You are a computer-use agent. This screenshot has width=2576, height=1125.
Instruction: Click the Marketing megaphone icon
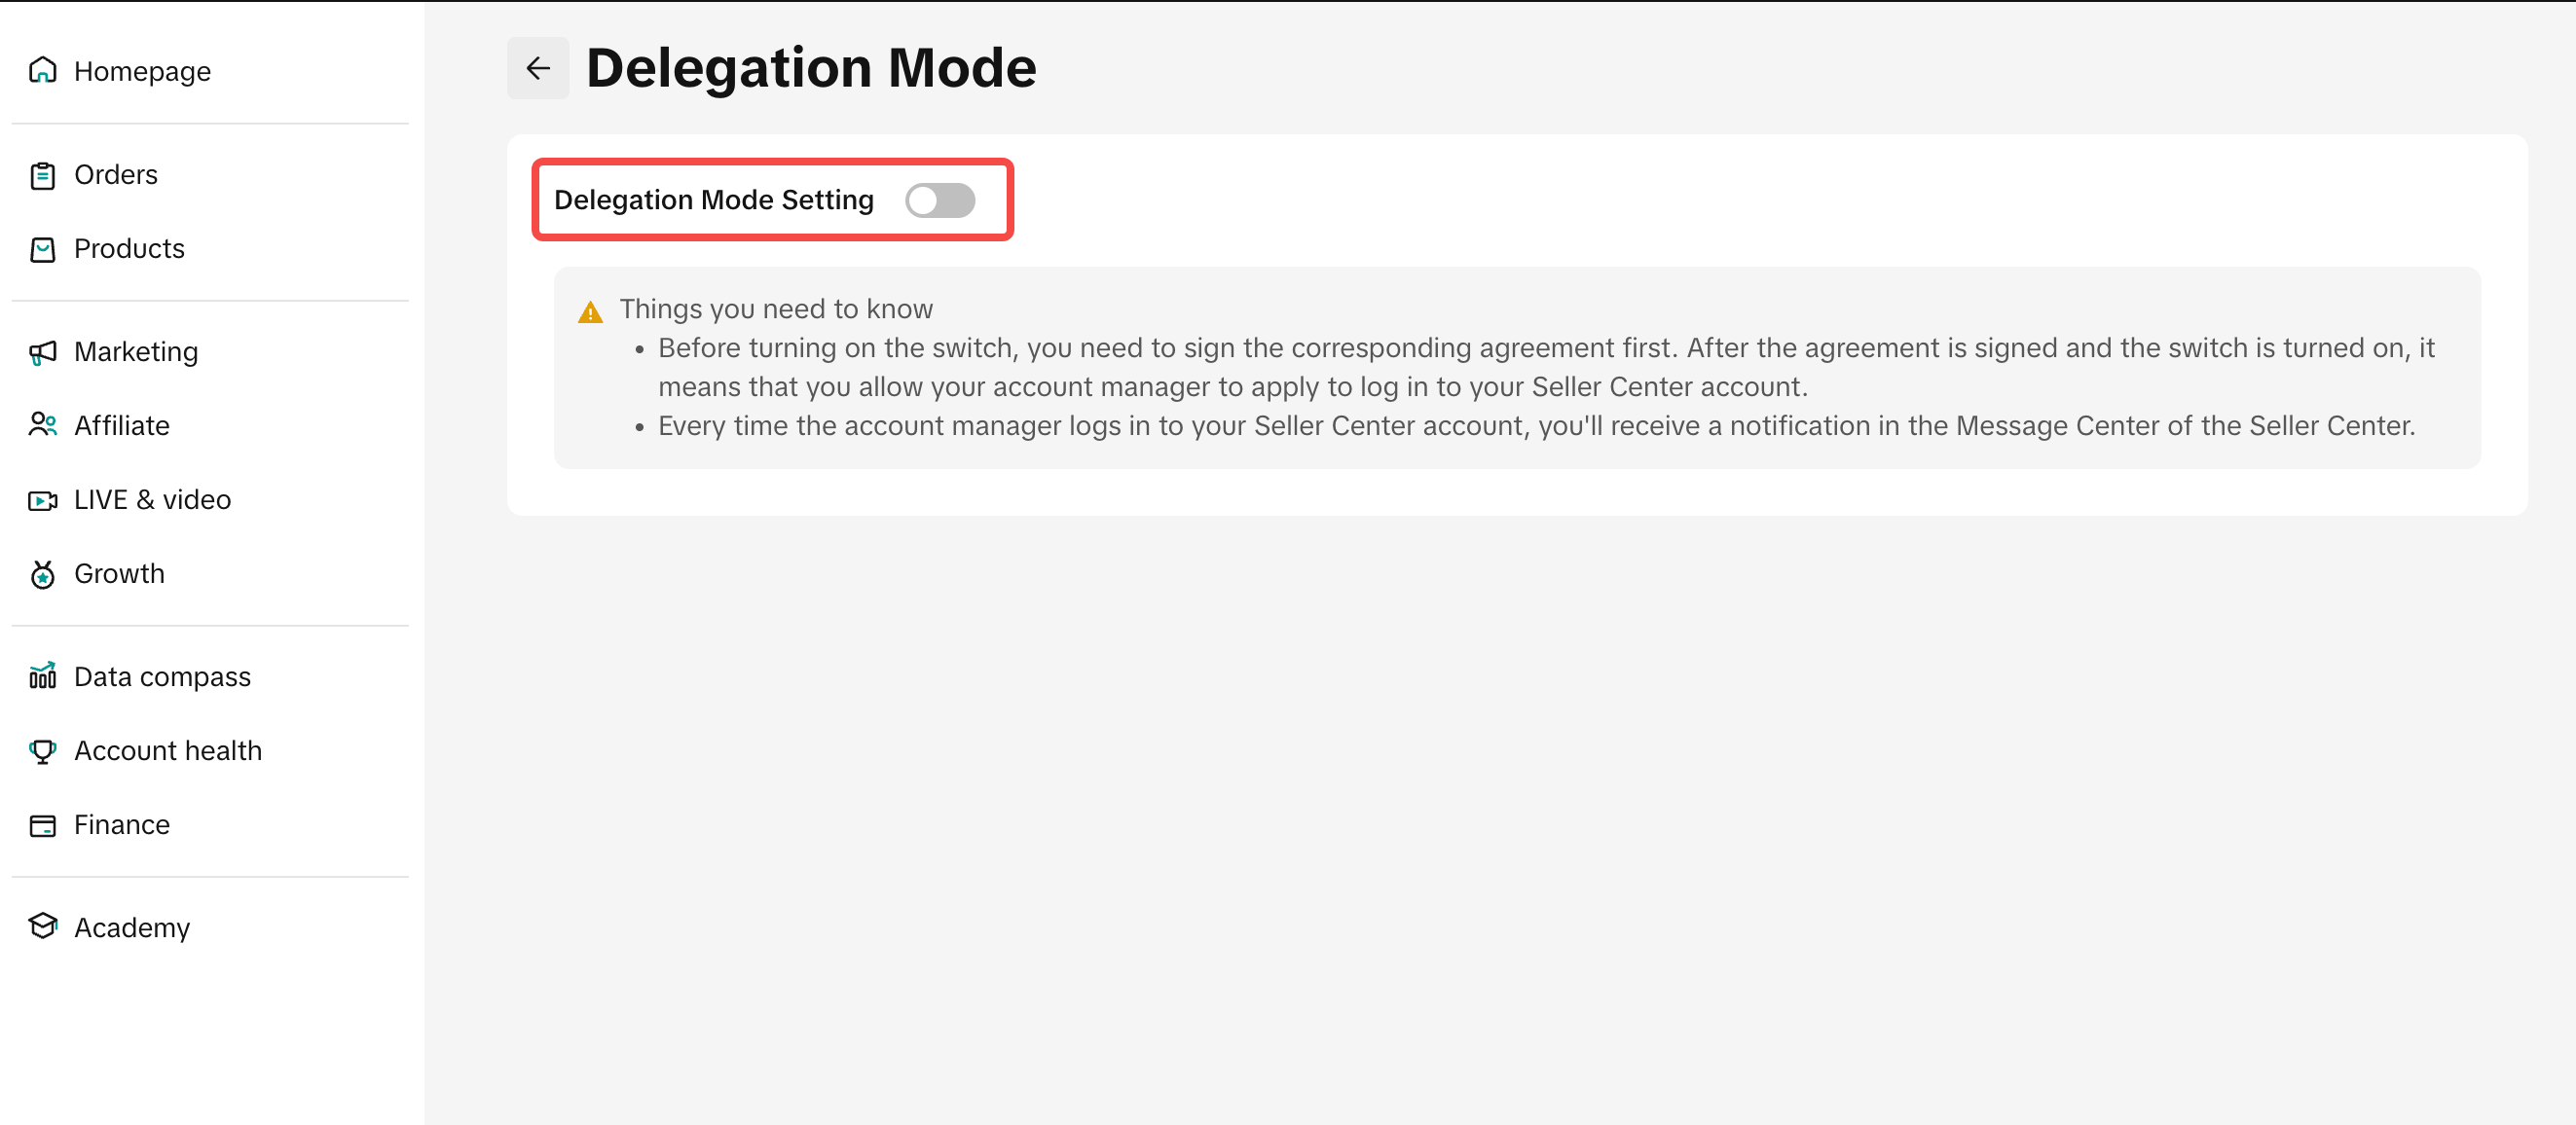[42, 352]
